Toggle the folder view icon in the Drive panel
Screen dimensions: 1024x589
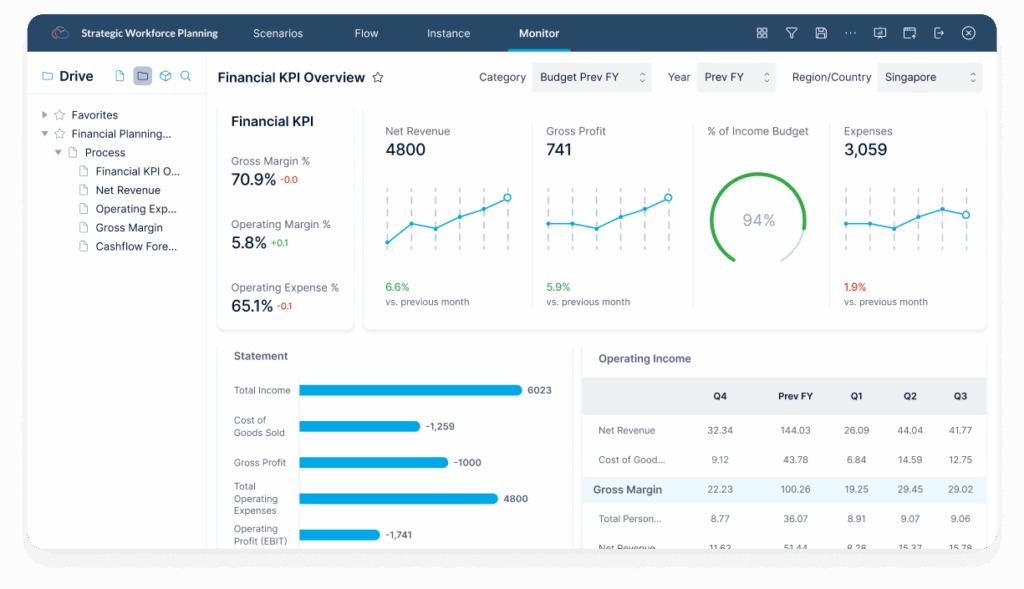143,76
